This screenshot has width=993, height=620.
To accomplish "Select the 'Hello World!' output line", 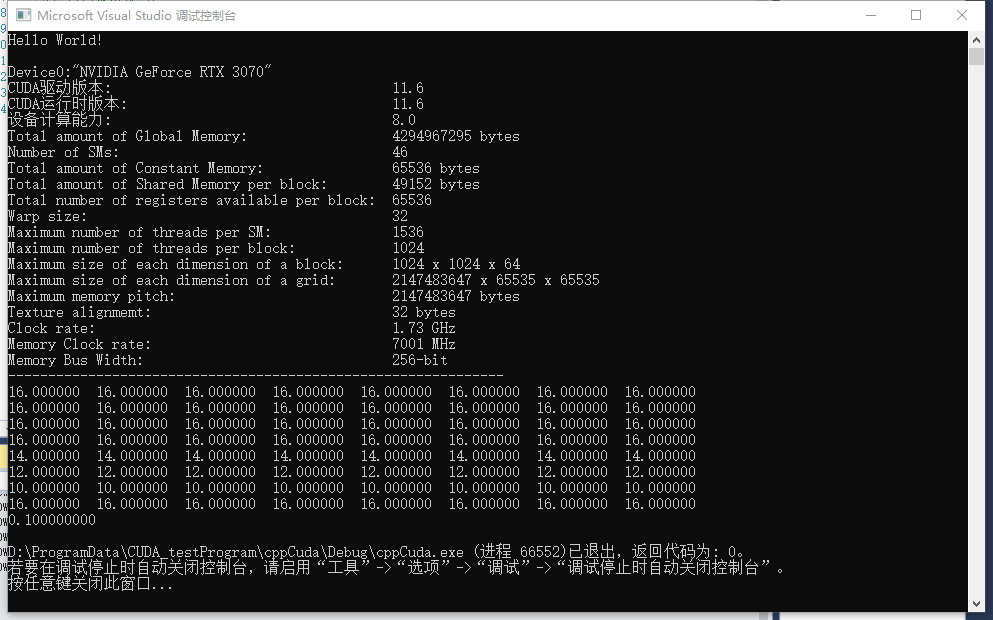I will pyautogui.click(x=56, y=39).
